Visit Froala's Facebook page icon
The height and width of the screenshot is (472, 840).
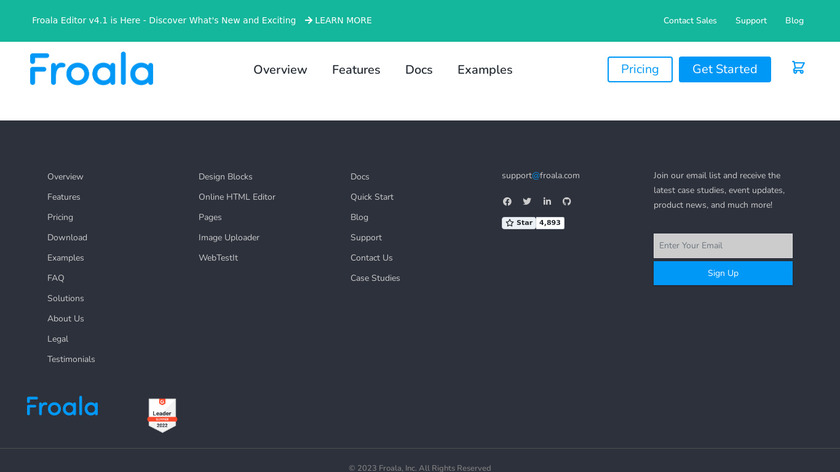tap(507, 201)
